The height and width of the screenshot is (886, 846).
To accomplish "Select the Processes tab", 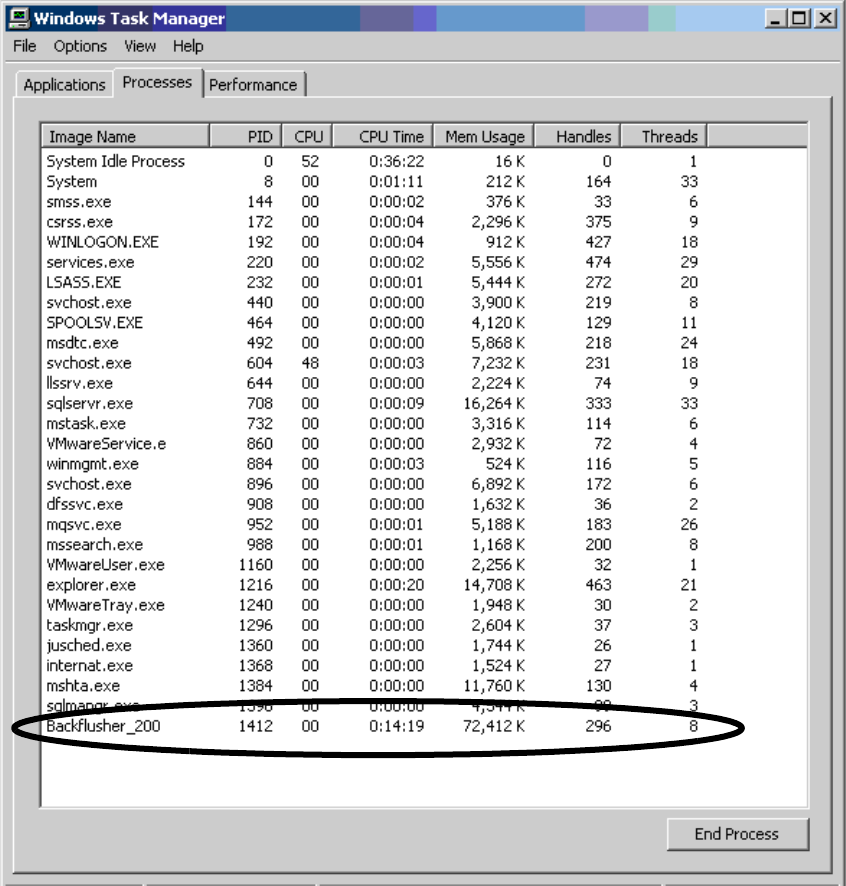I will [158, 82].
